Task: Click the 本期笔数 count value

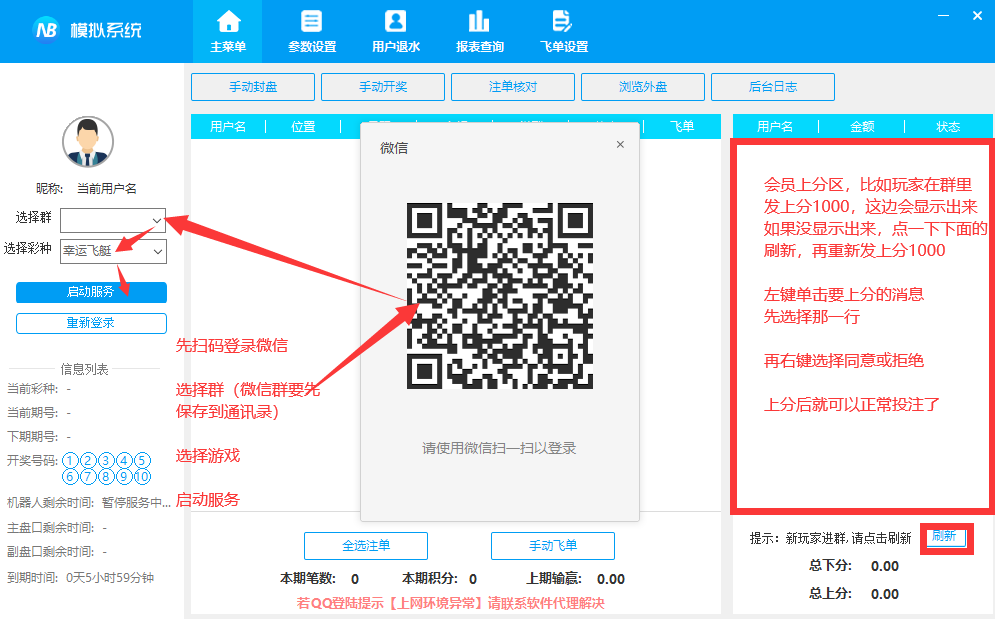Action: coord(355,579)
